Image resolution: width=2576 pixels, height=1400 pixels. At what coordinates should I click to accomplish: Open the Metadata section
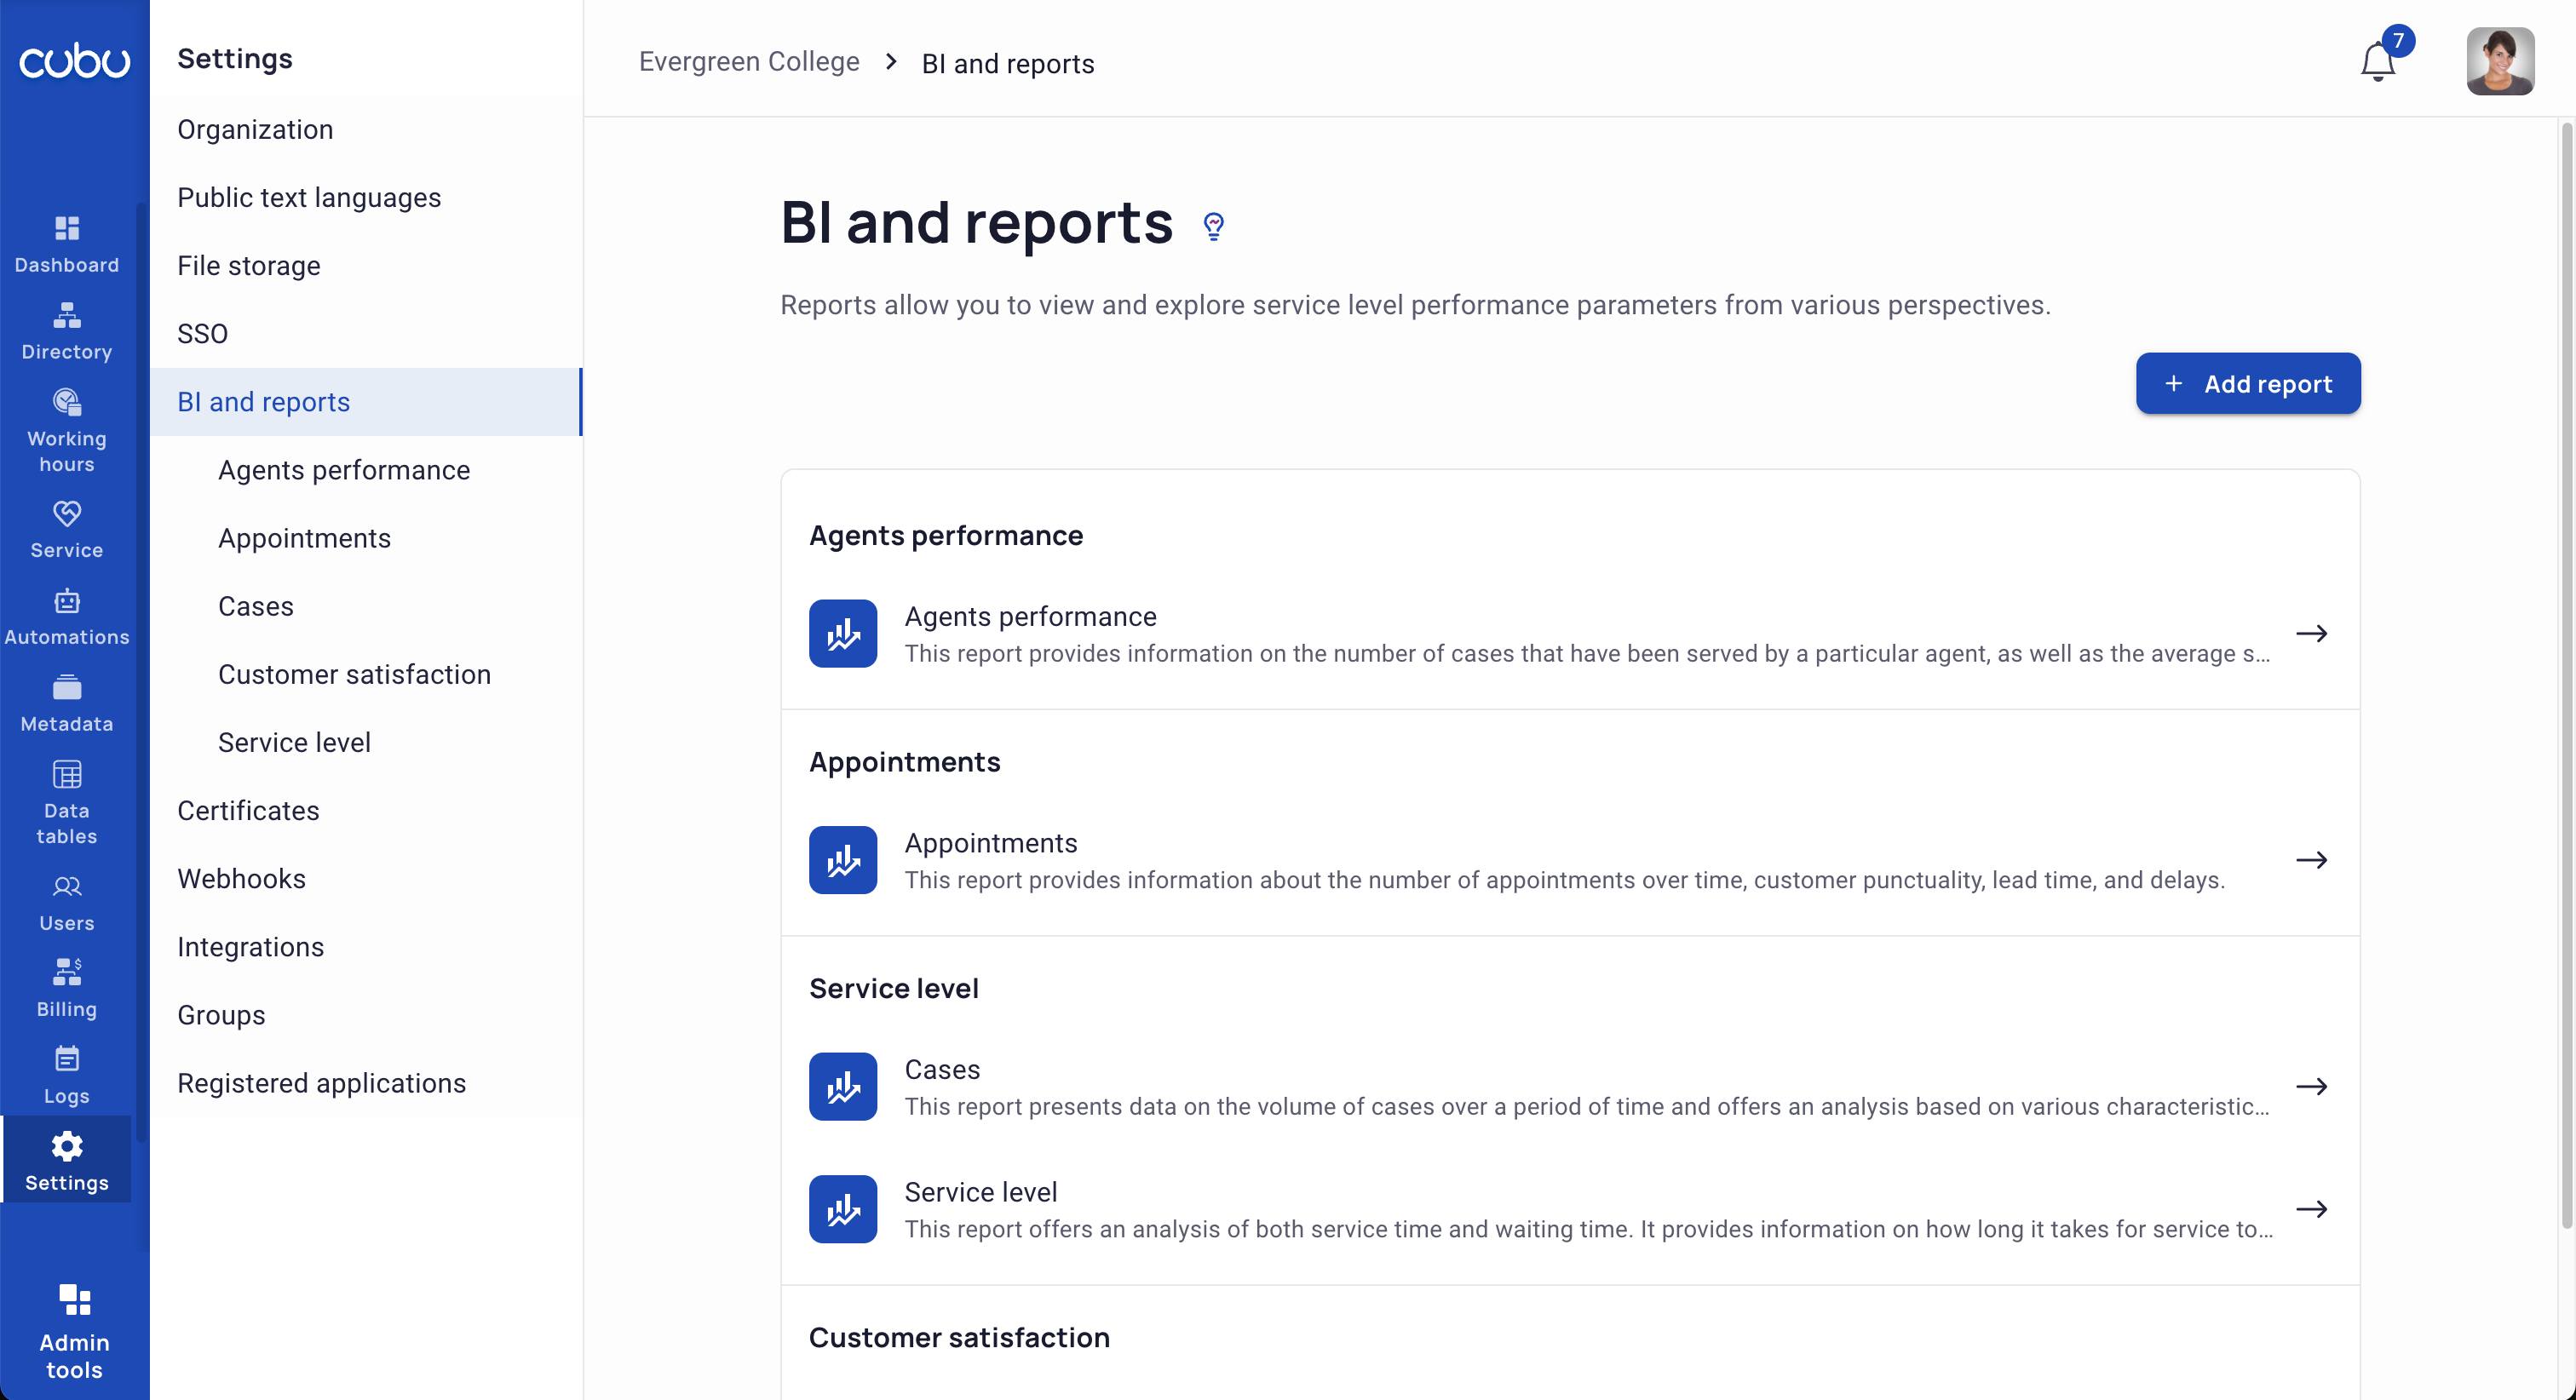pyautogui.click(x=66, y=703)
